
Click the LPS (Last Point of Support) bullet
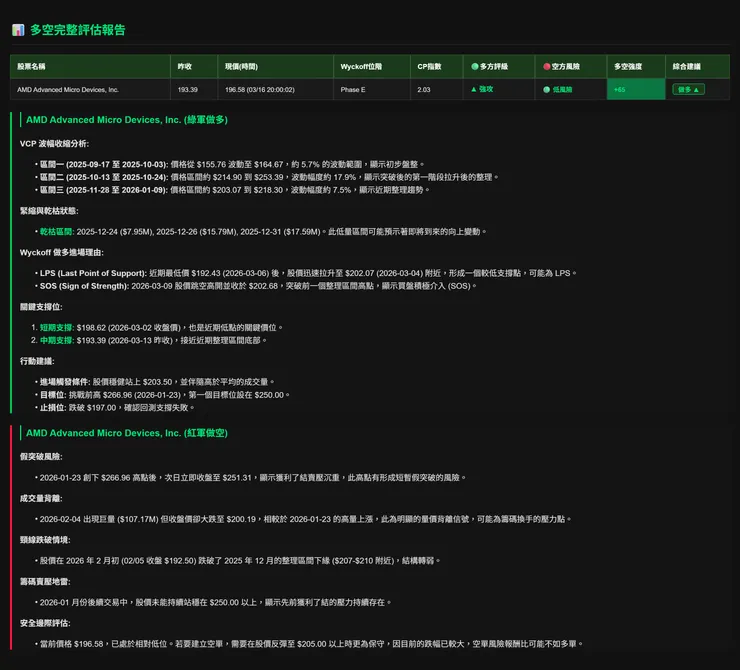pyautogui.click(x=306, y=273)
